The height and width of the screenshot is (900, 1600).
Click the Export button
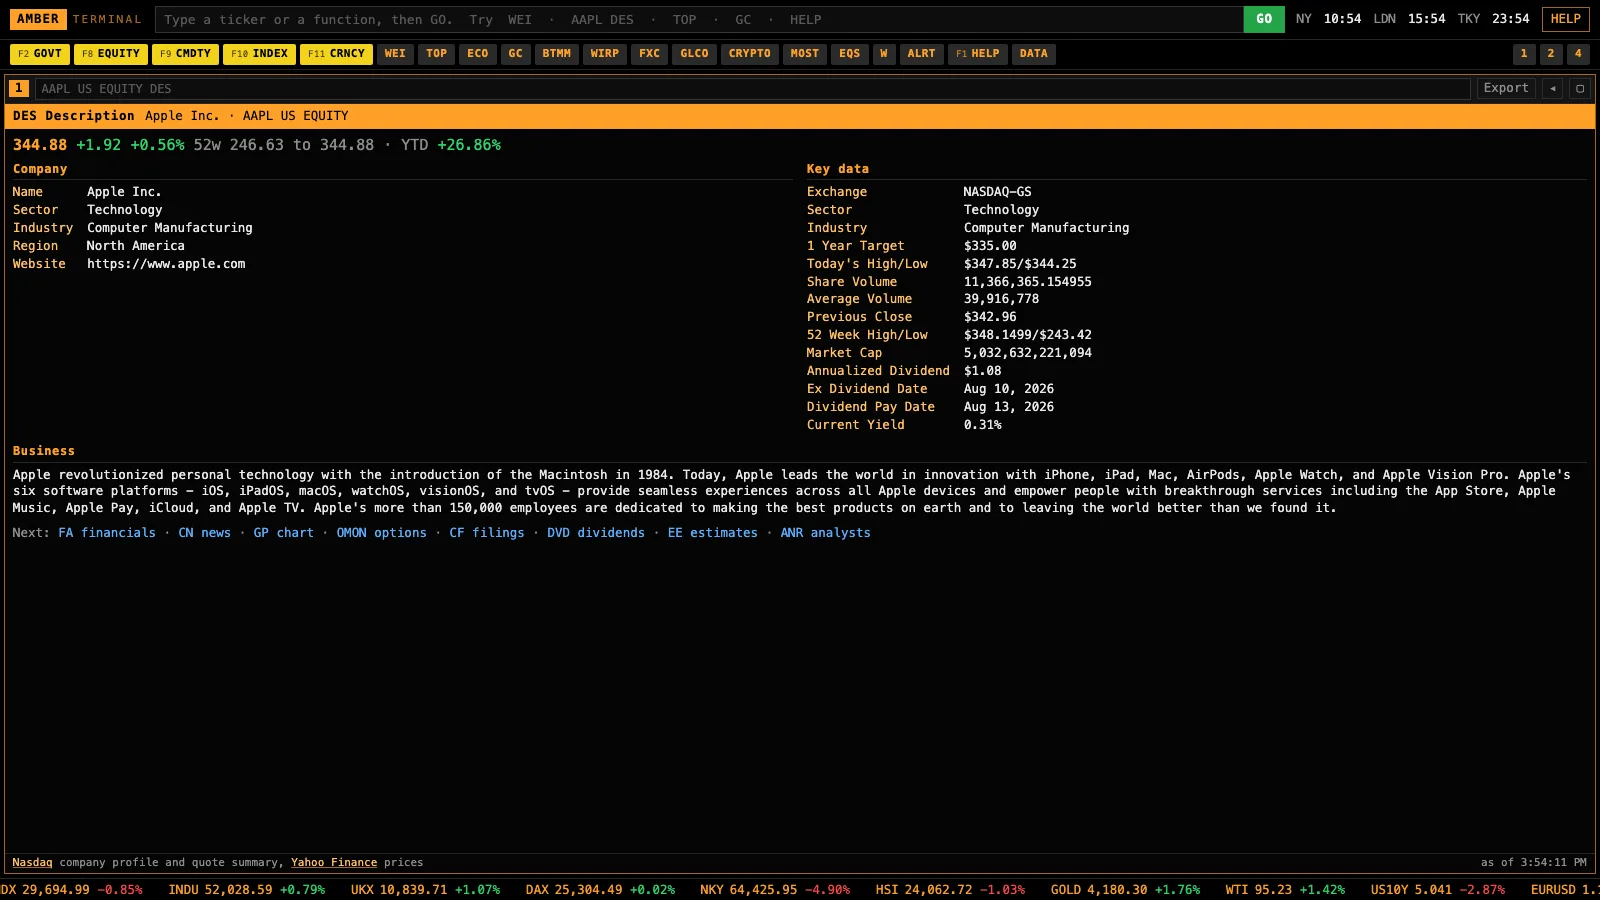1506,88
